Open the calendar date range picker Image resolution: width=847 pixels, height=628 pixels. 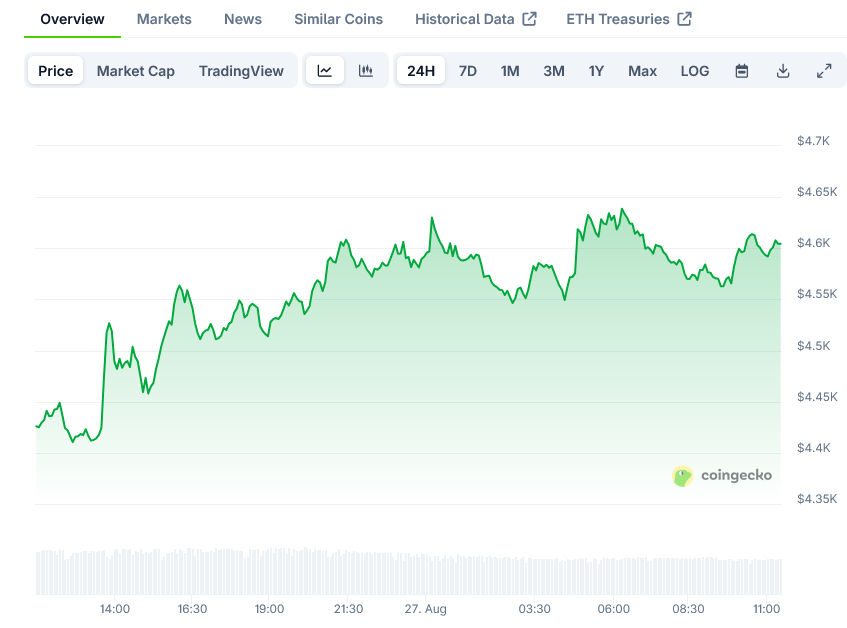tap(742, 71)
